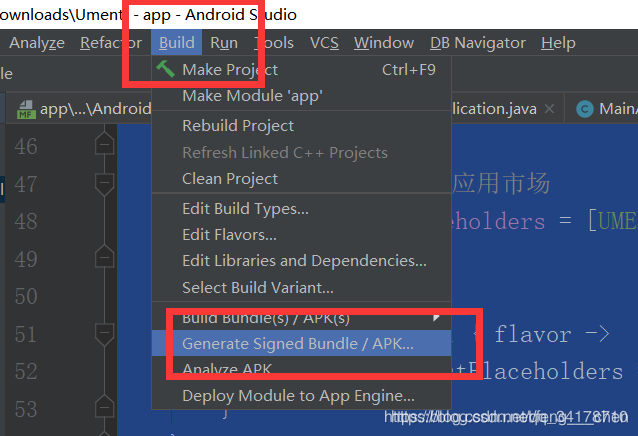Open Edit Flavors dialog

[302, 235]
